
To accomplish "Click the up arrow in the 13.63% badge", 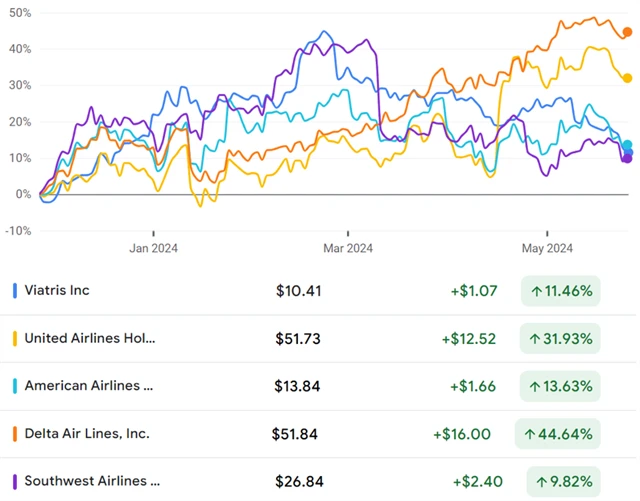I will (537, 386).
